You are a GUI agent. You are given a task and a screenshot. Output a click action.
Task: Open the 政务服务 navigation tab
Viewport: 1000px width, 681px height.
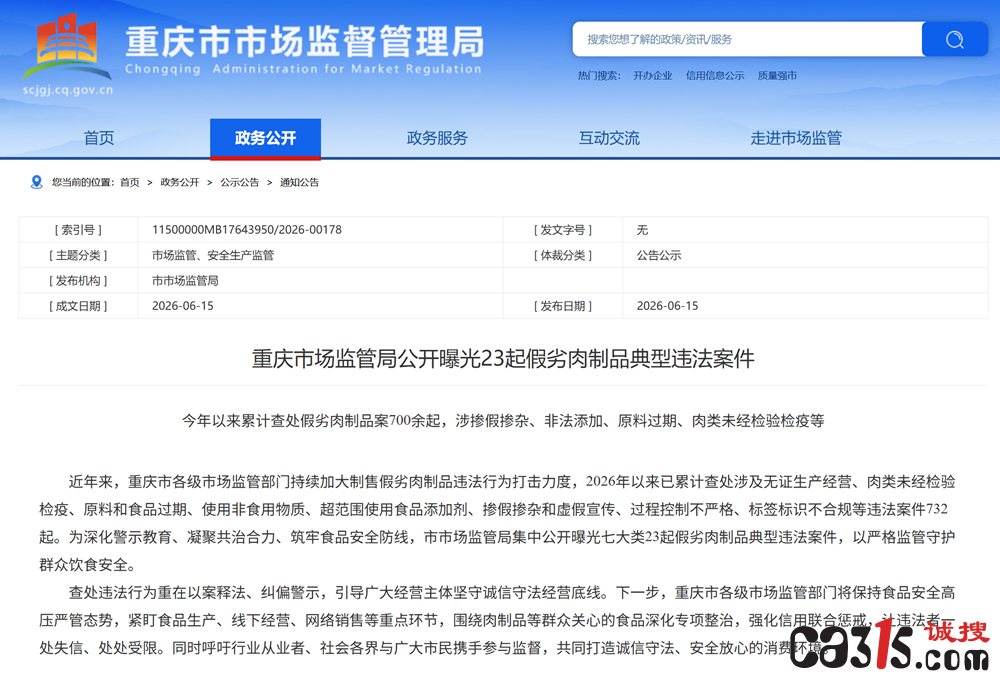pos(438,138)
